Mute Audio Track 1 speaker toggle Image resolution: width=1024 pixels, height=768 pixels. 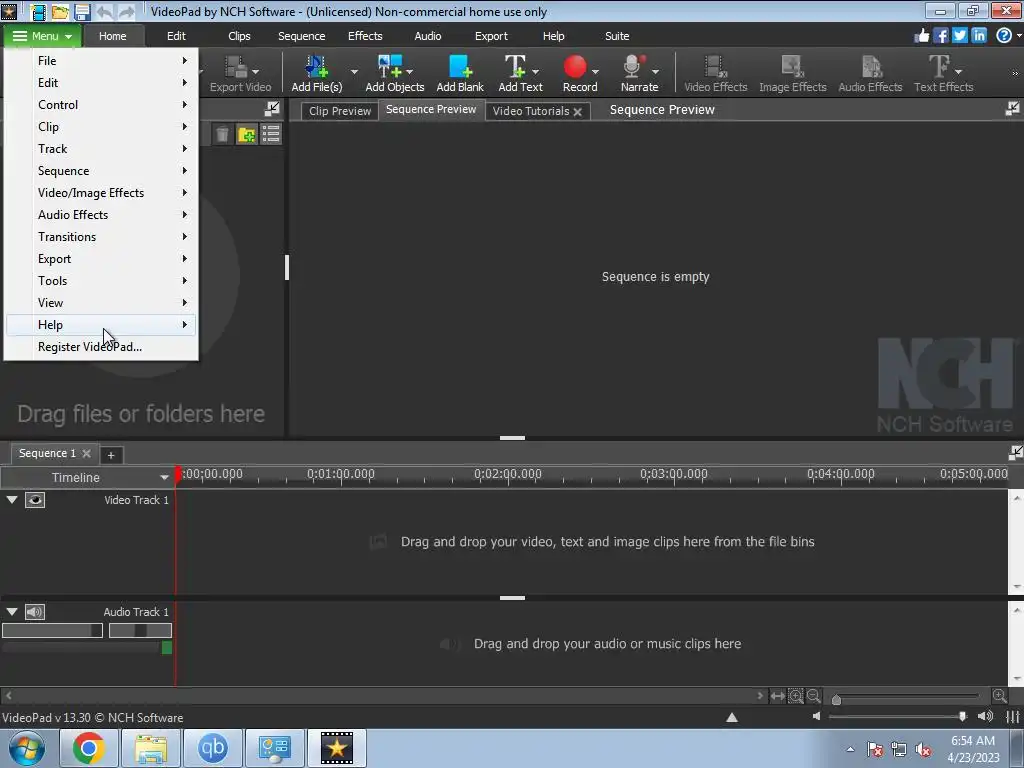pos(35,612)
